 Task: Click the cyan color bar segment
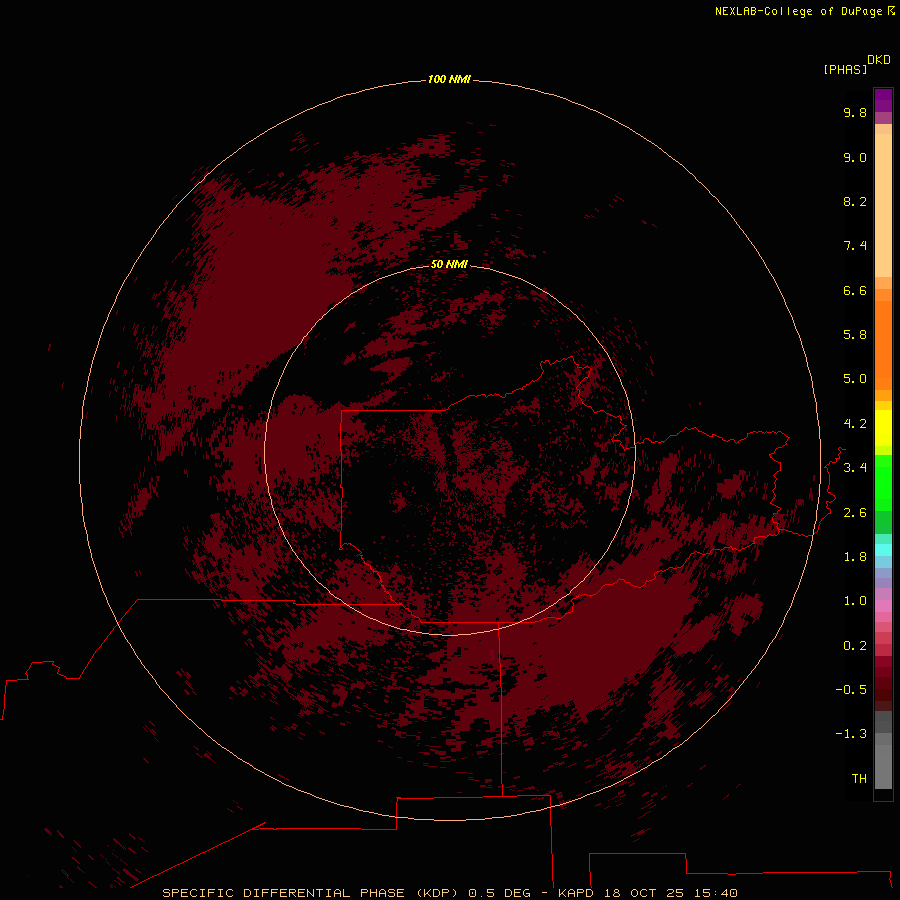pos(883,550)
